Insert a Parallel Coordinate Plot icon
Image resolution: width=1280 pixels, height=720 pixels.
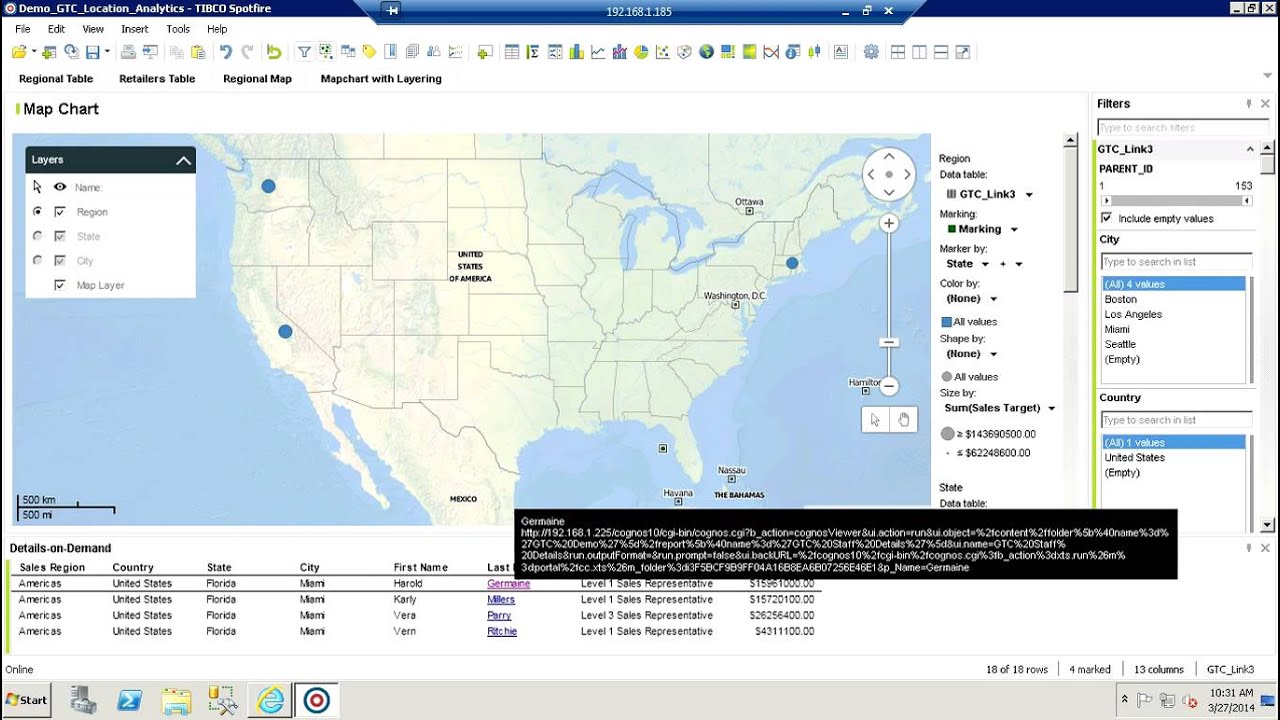pyautogui.click(x=771, y=52)
